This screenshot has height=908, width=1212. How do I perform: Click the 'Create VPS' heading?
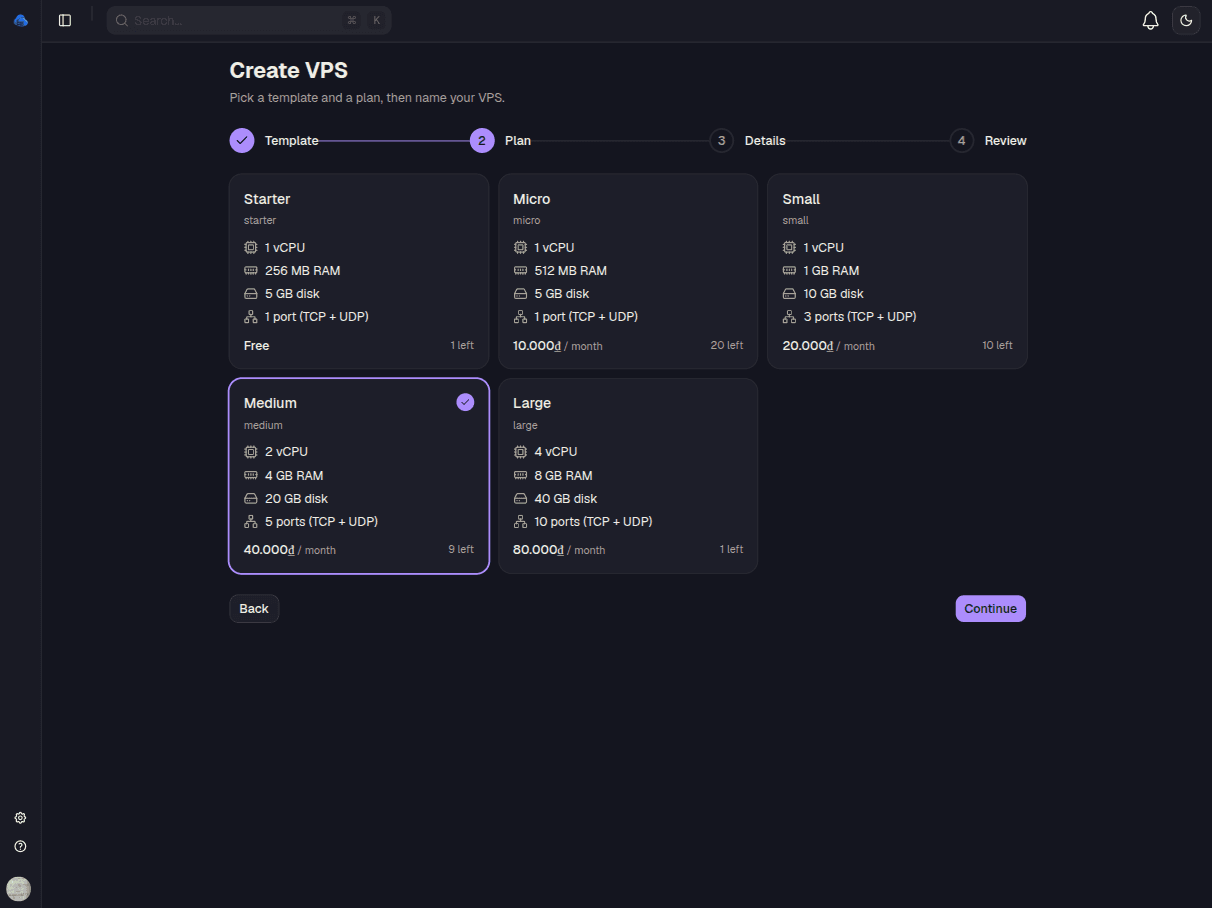click(x=289, y=71)
